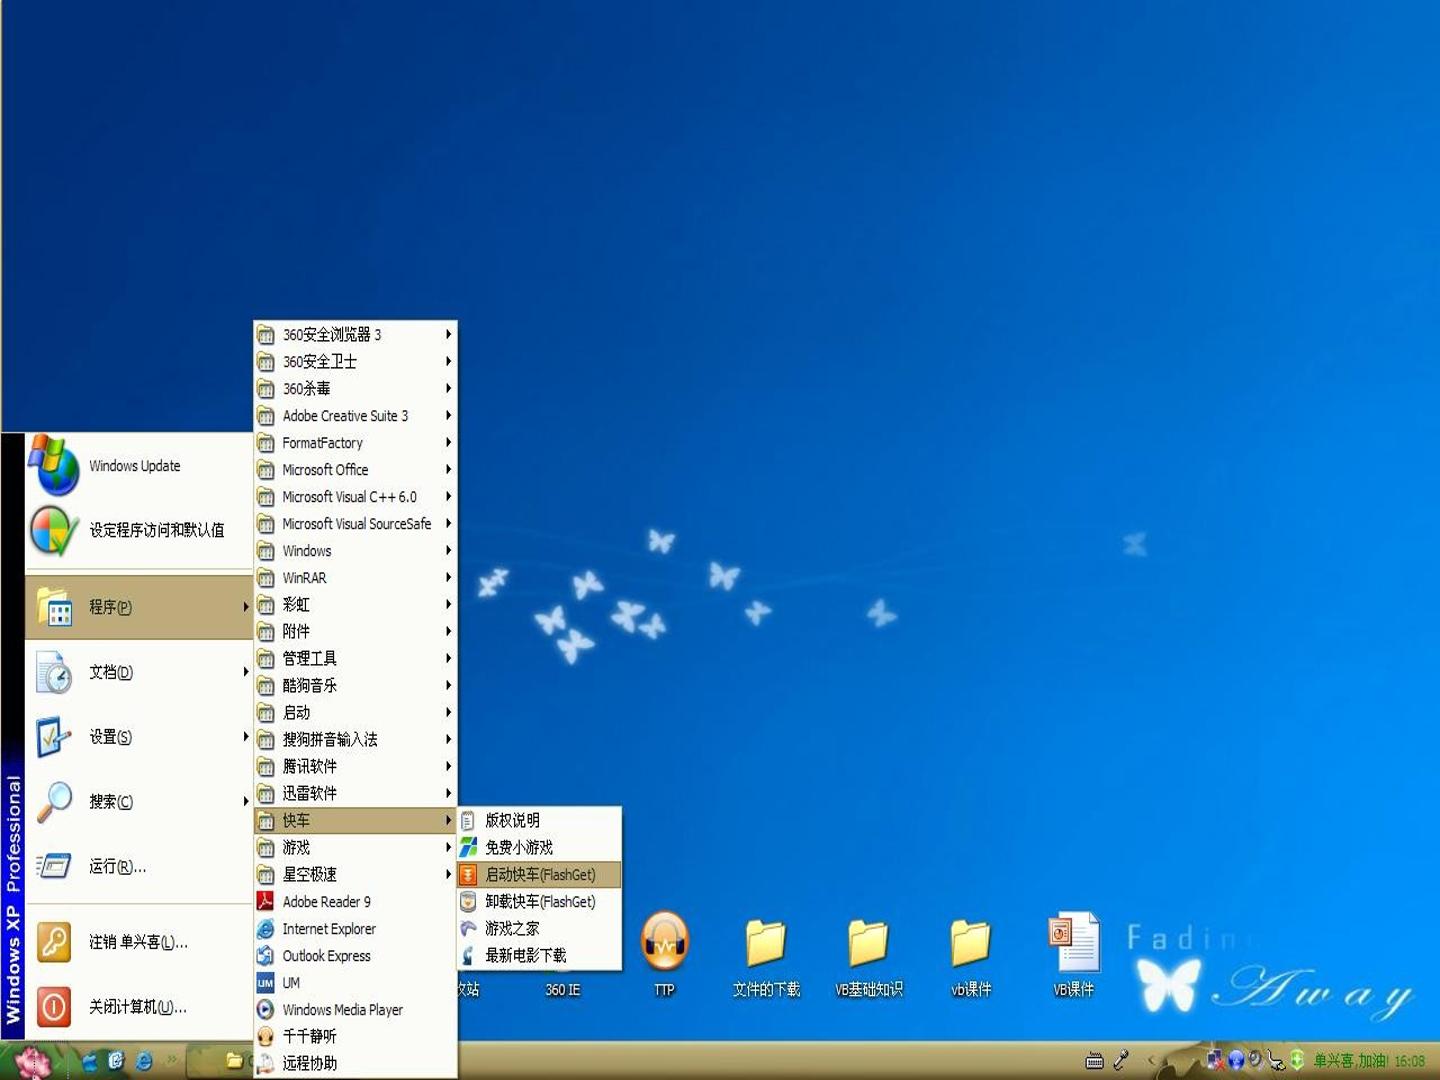Select 卸载快车(FlashGet) uninstall entry
The image size is (1440, 1080).
pyautogui.click(x=539, y=901)
